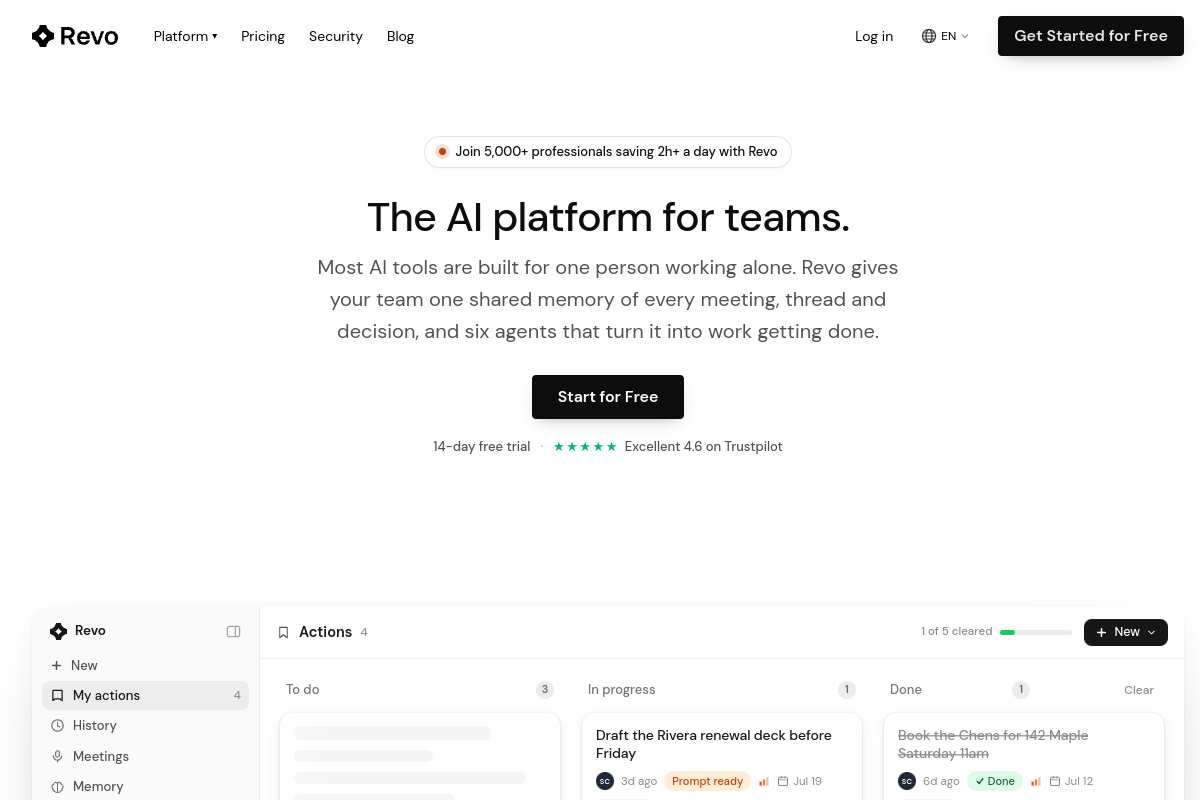This screenshot has width=1200, height=800.
Task: Select My actions in the sidebar
Action: click(145, 695)
